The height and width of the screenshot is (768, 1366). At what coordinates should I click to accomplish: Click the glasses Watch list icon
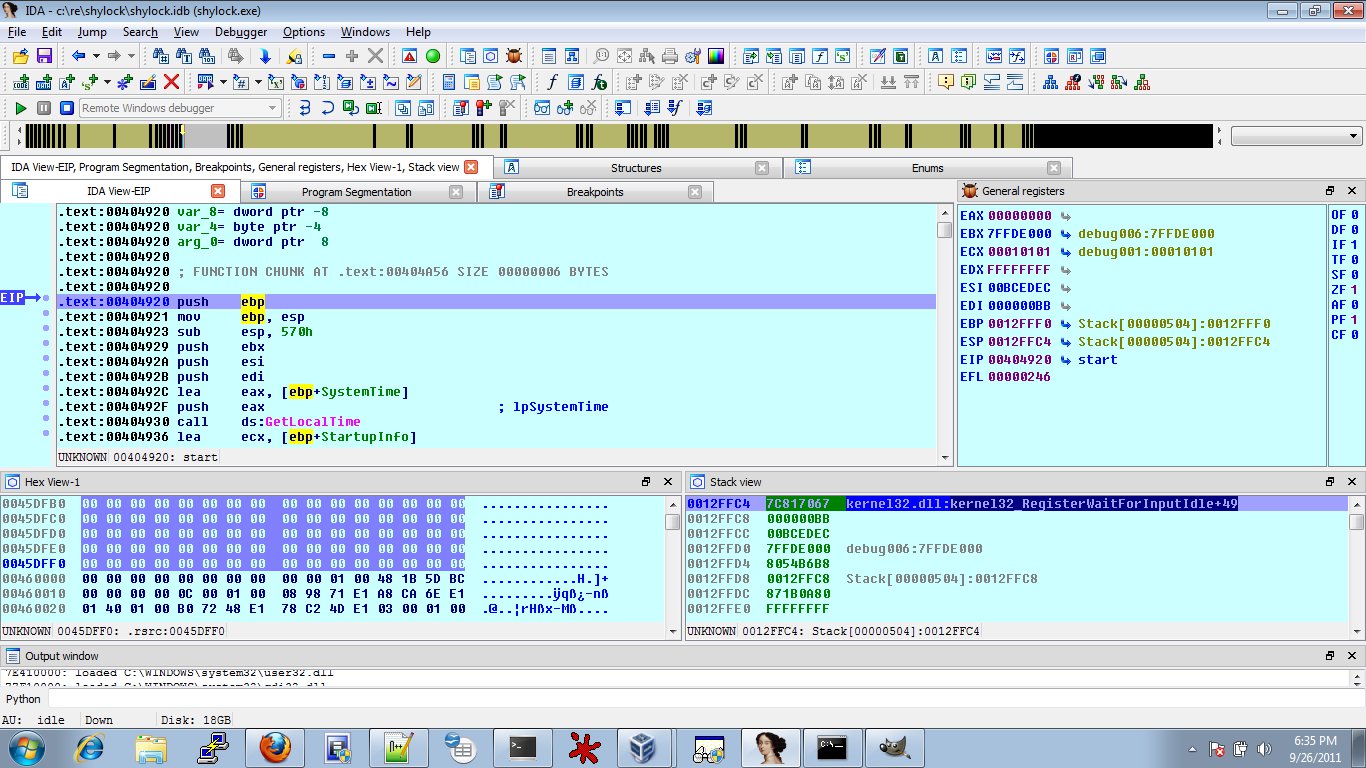tap(541, 108)
